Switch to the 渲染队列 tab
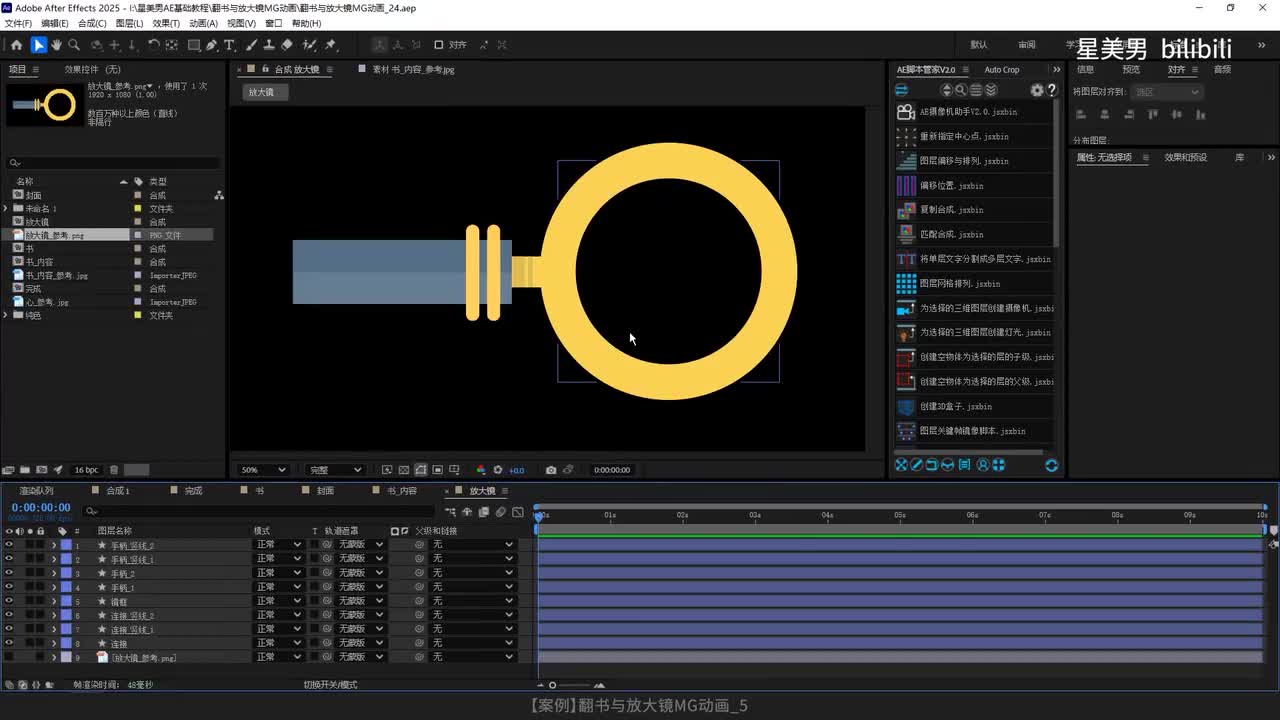The width and height of the screenshot is (1280, 720). pyautogui.click(x=36, y=491)
